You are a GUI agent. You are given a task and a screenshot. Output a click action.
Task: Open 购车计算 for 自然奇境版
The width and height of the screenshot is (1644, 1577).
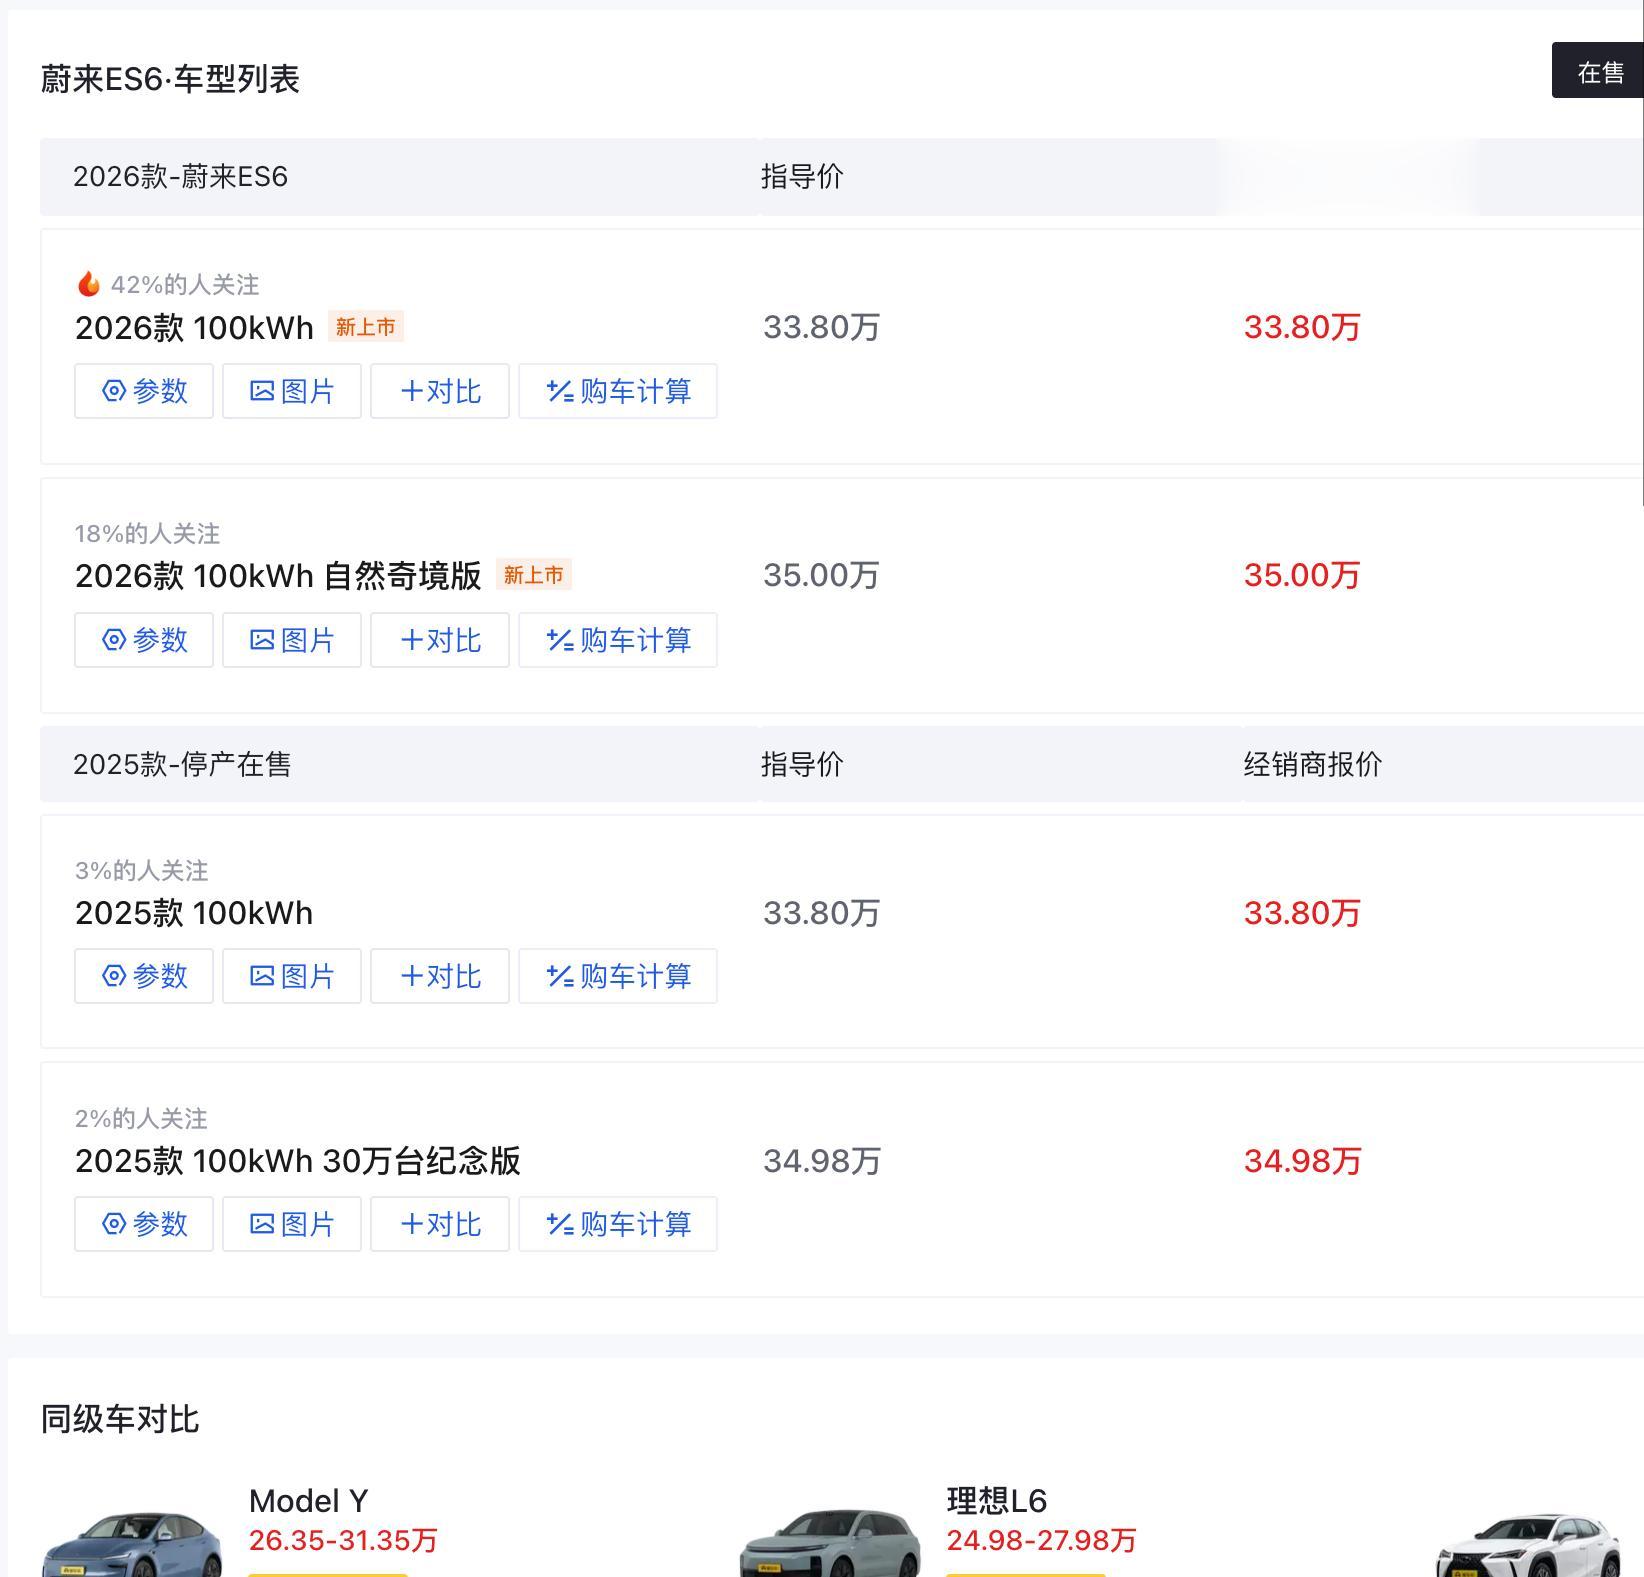(618, 640)
